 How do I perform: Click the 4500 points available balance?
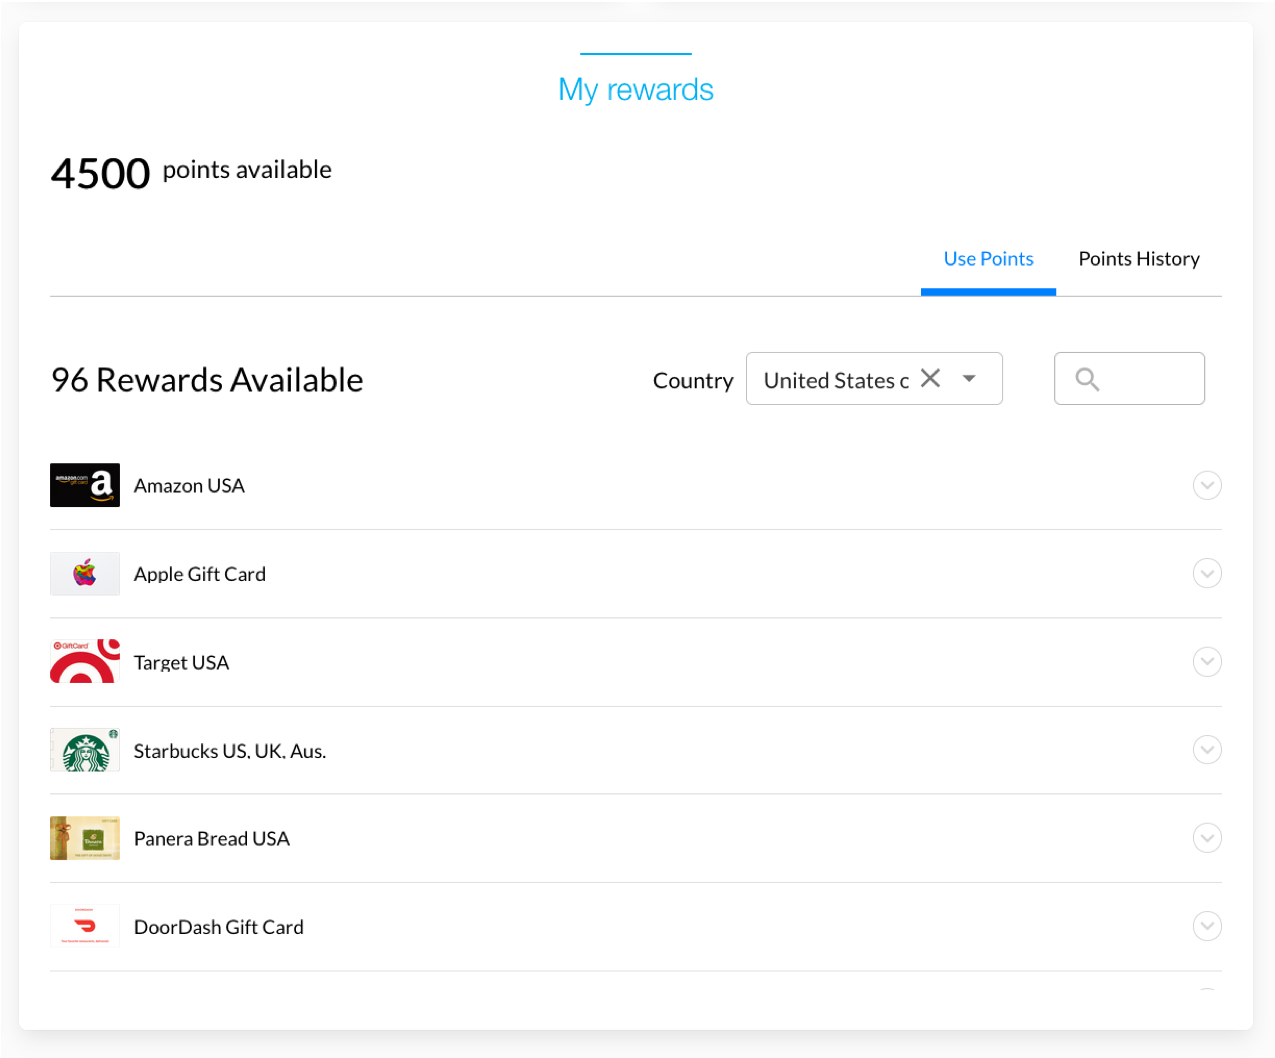191,172
